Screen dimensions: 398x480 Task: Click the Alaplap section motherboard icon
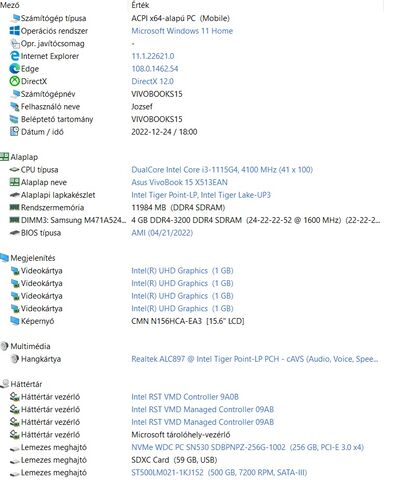(x=4, y=157)
